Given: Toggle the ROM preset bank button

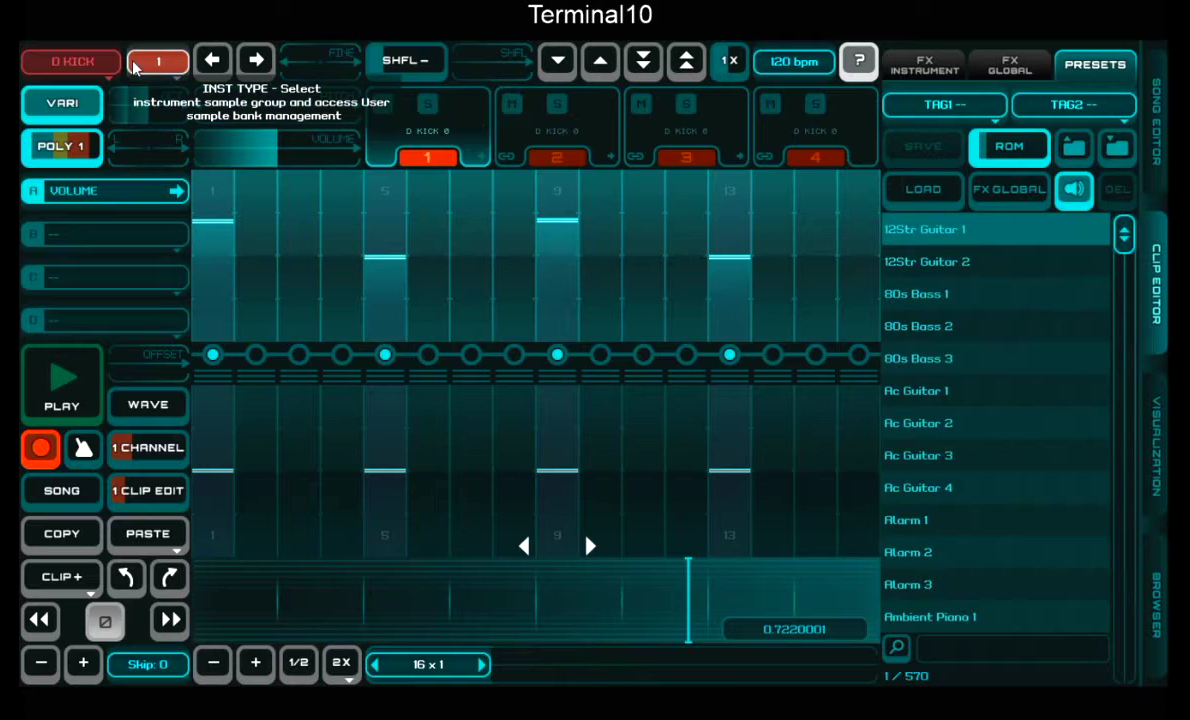Looking at the screenshot, I should (1009, 146).
